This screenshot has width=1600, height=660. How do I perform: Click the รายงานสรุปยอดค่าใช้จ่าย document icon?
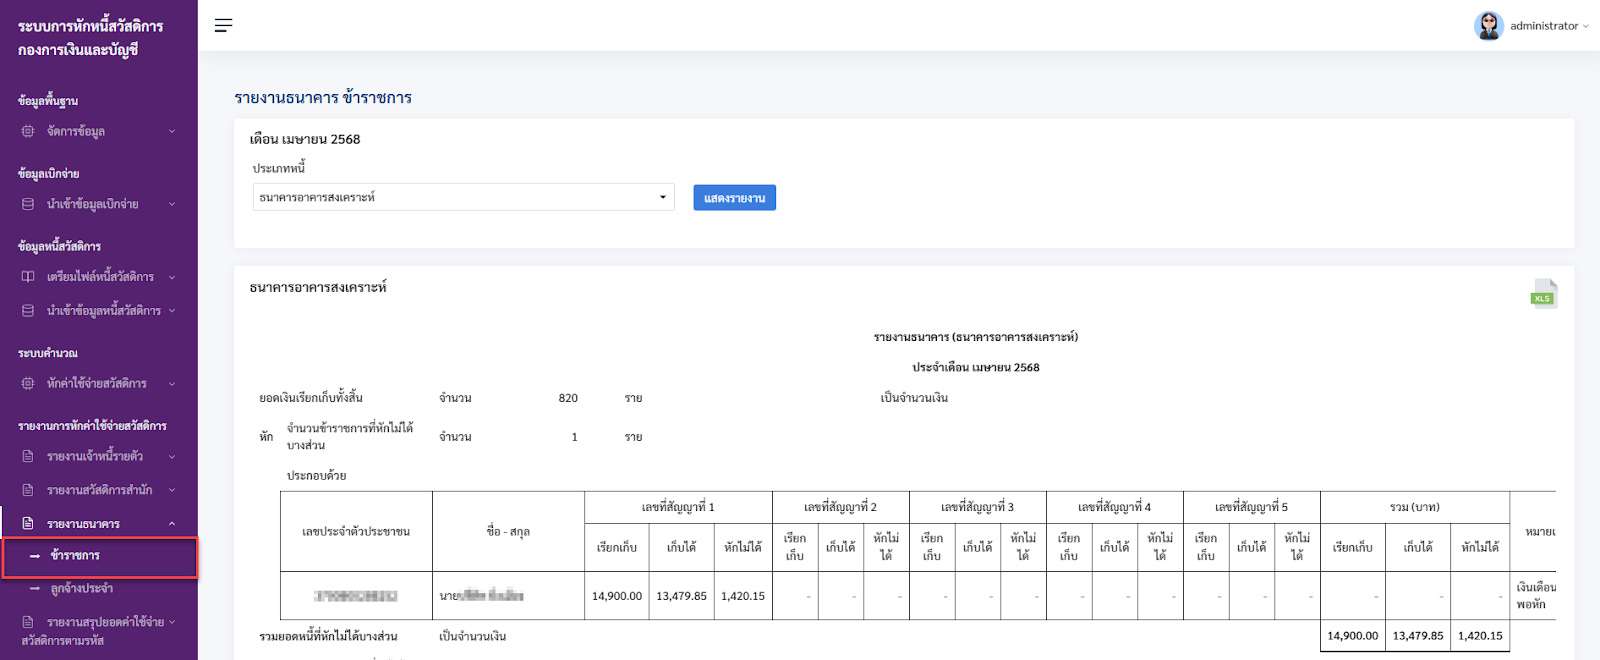[x=28, y=622]
